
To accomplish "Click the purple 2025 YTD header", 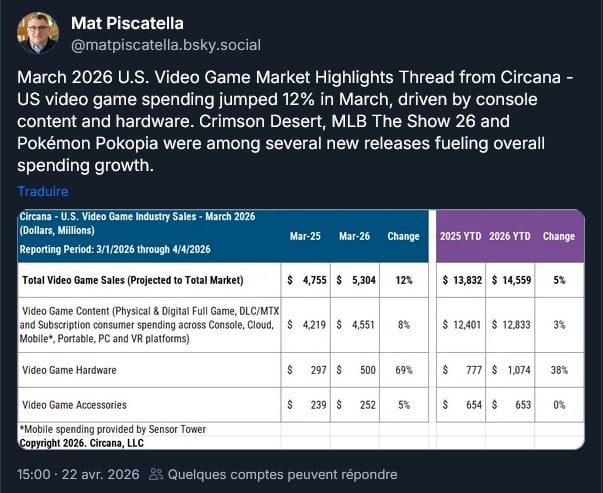I will (464, 237).
